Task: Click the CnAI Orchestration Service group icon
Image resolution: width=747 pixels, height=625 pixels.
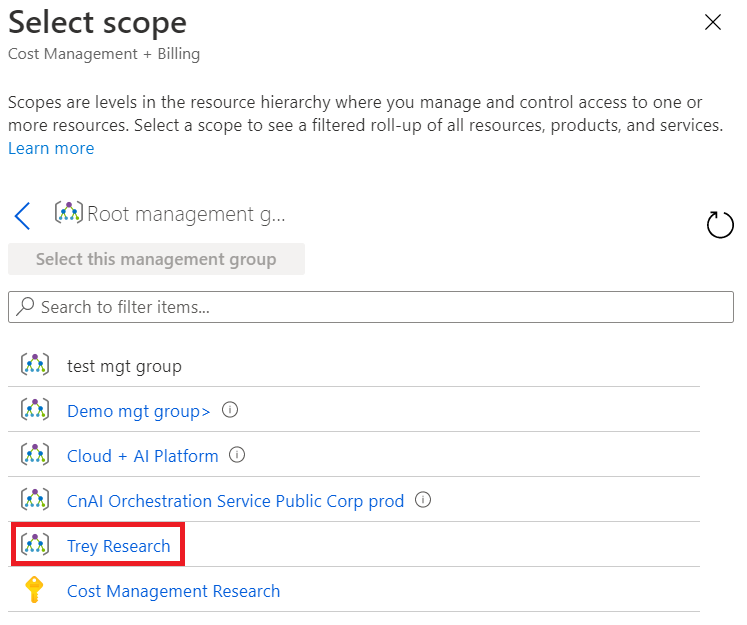Action: click(35, 500)
